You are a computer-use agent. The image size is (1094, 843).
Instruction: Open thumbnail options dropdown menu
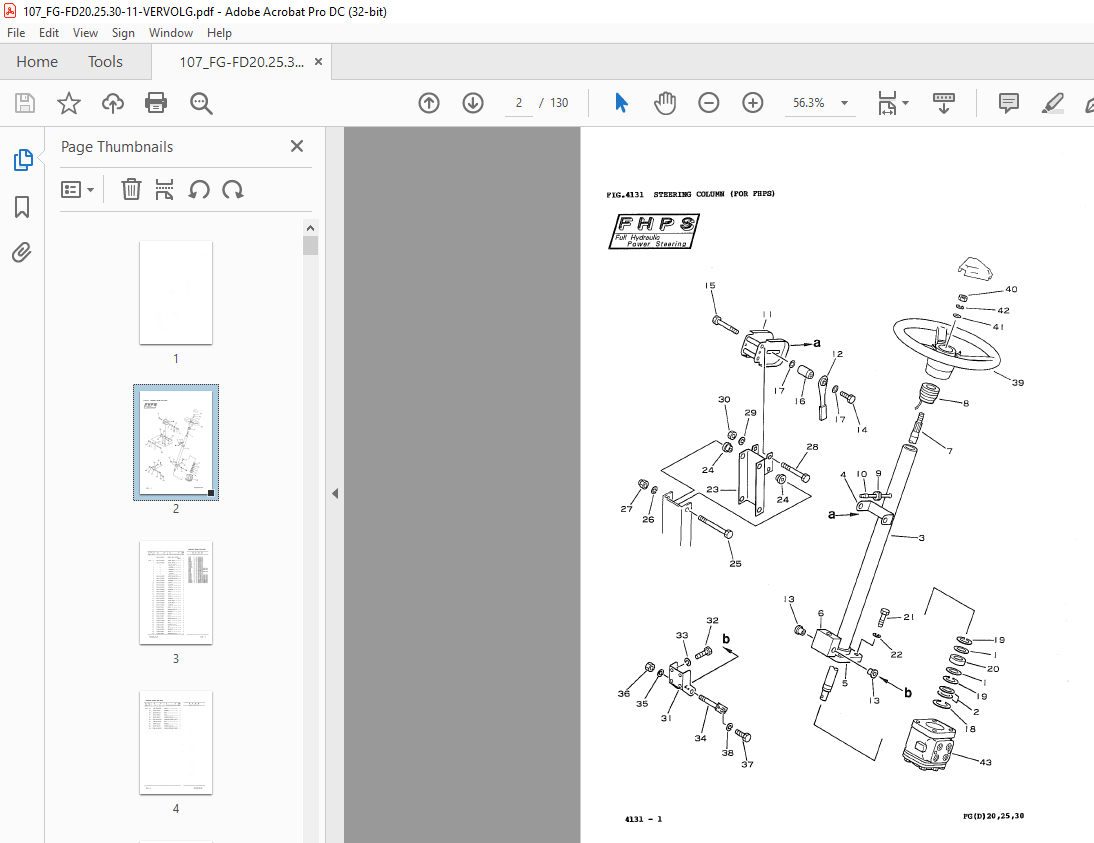[x=77, y=189]
